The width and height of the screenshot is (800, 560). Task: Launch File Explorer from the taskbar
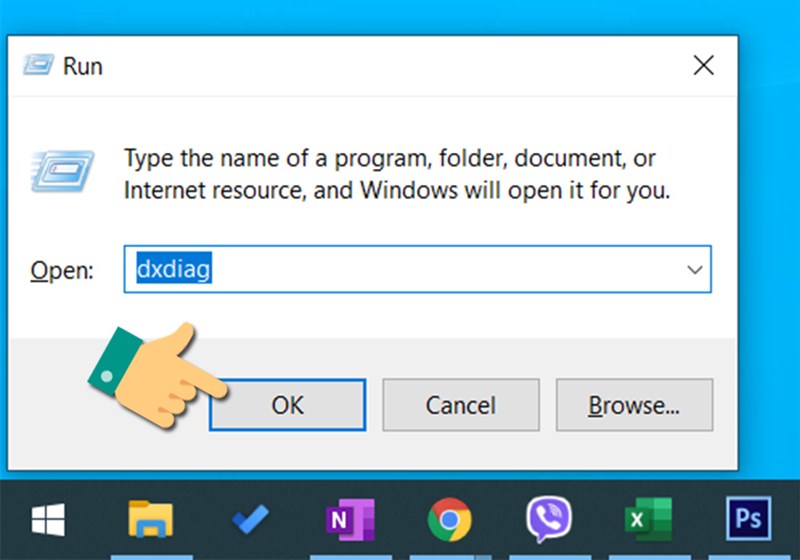pos(151,520)
